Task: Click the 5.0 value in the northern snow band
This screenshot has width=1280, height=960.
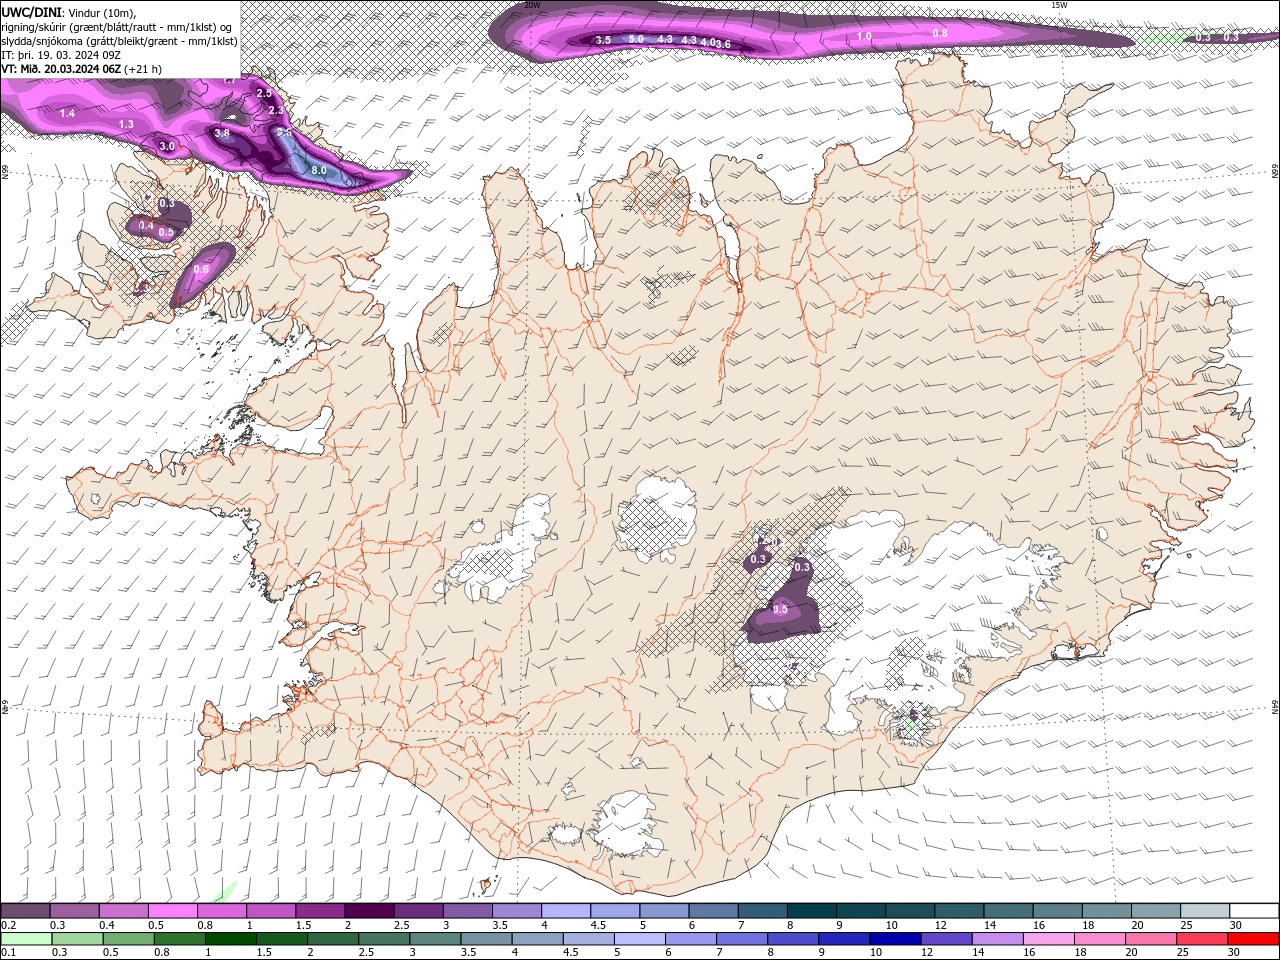Action: click(636, 39)
